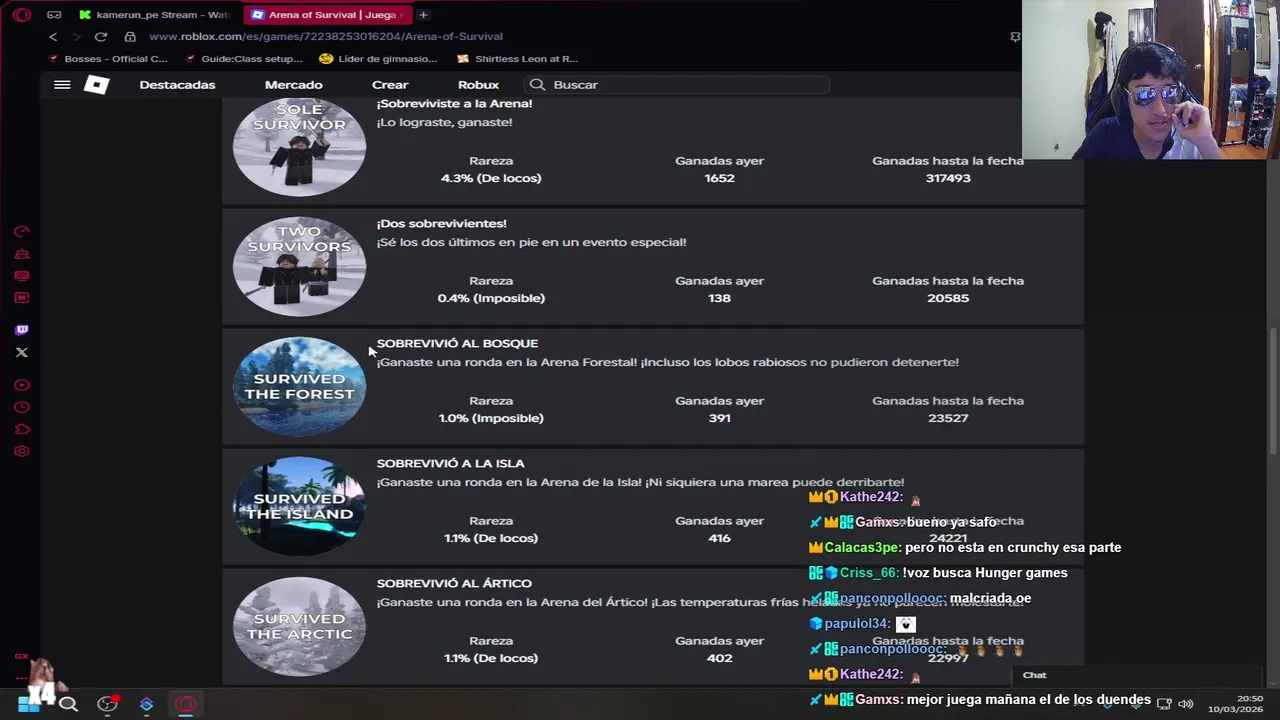
Task: Click the ¡Dos sobrevivientes! badge title
Action: pyautogui.click(x=441, y=223)
